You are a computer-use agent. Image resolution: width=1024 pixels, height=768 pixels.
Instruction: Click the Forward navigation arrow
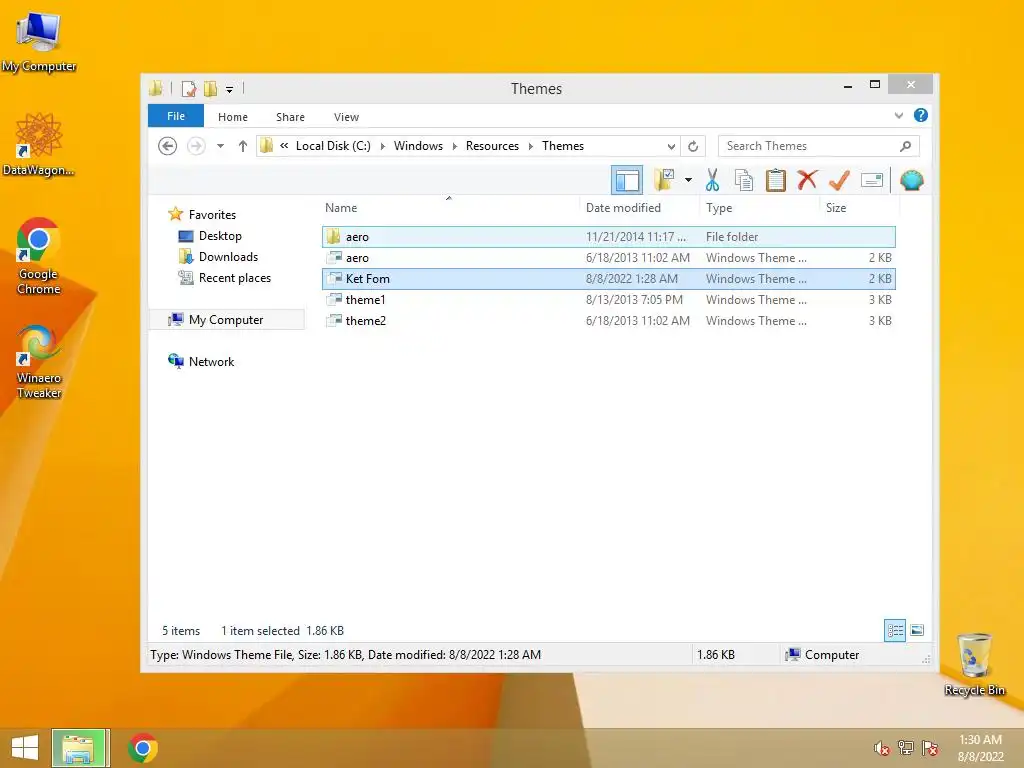coord(196,146)
